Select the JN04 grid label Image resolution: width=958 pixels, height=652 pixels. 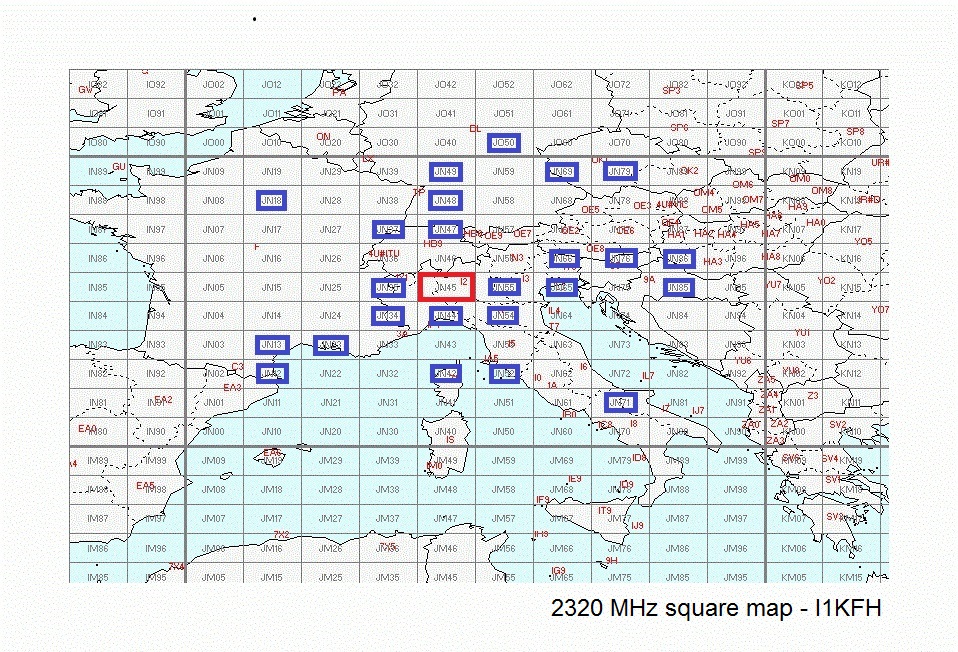pyautogui.click(x=213, y=316)
